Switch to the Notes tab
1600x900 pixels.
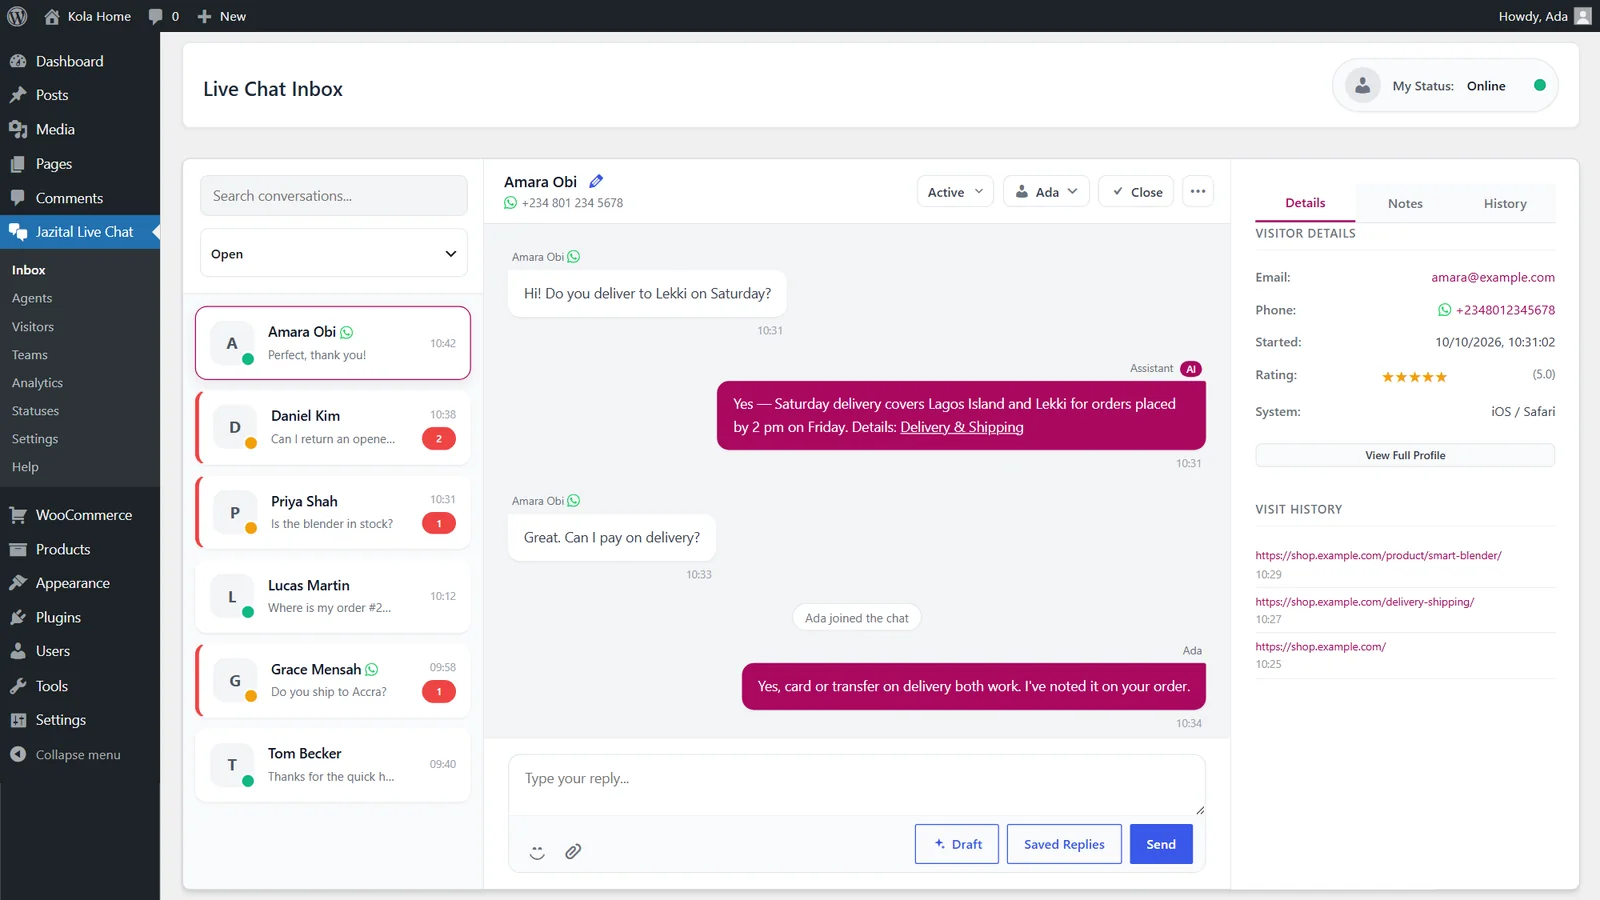(x=1405, y=203)
